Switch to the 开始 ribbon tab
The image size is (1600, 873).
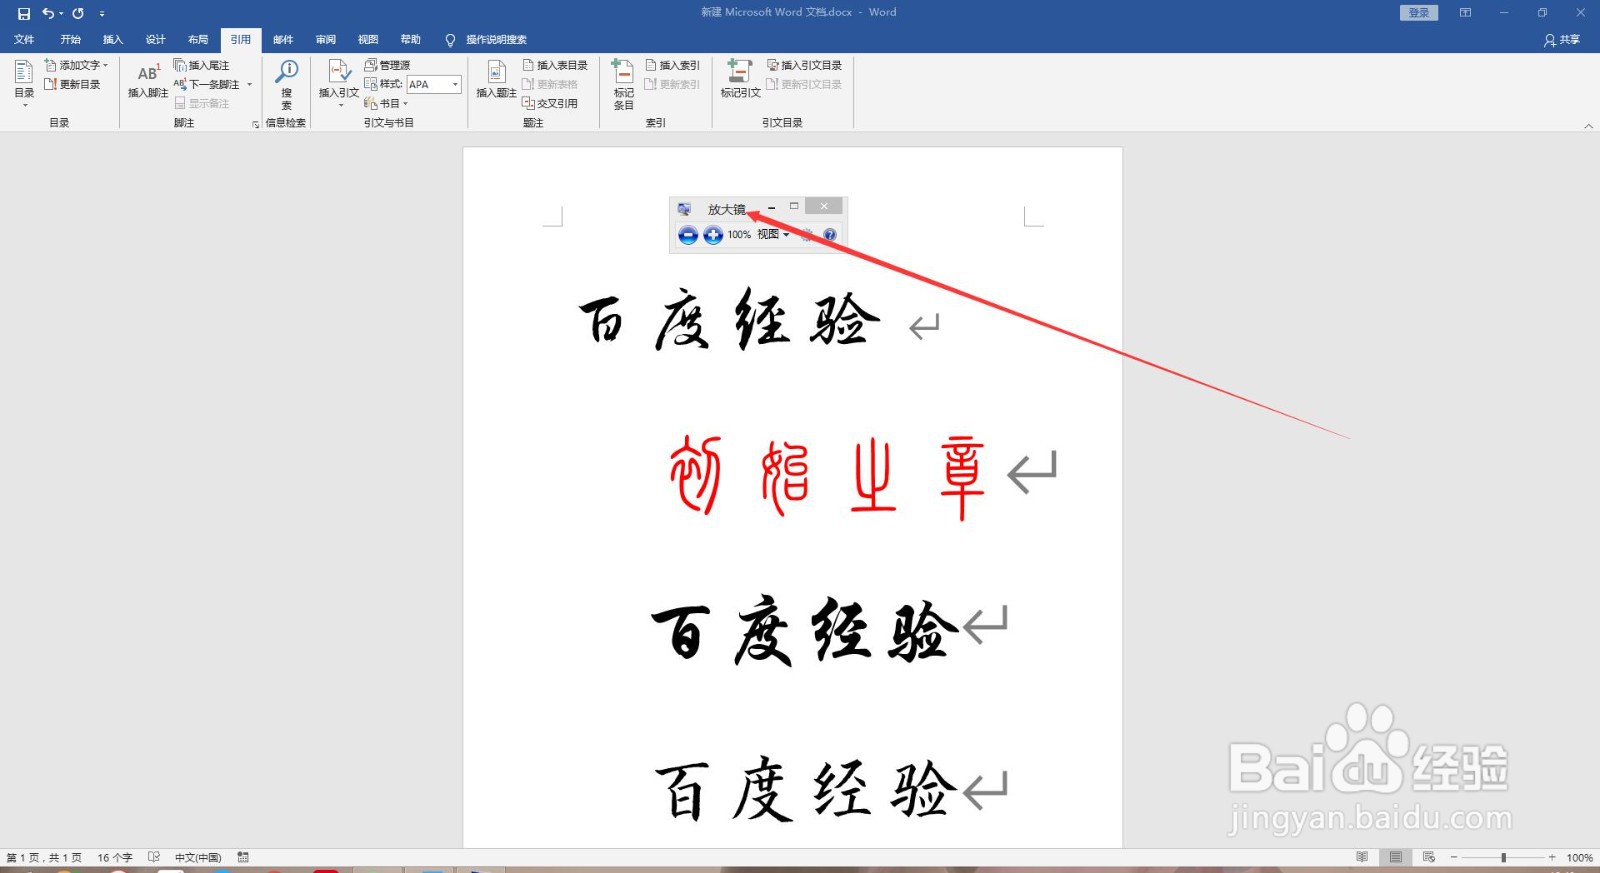(70, 40)
